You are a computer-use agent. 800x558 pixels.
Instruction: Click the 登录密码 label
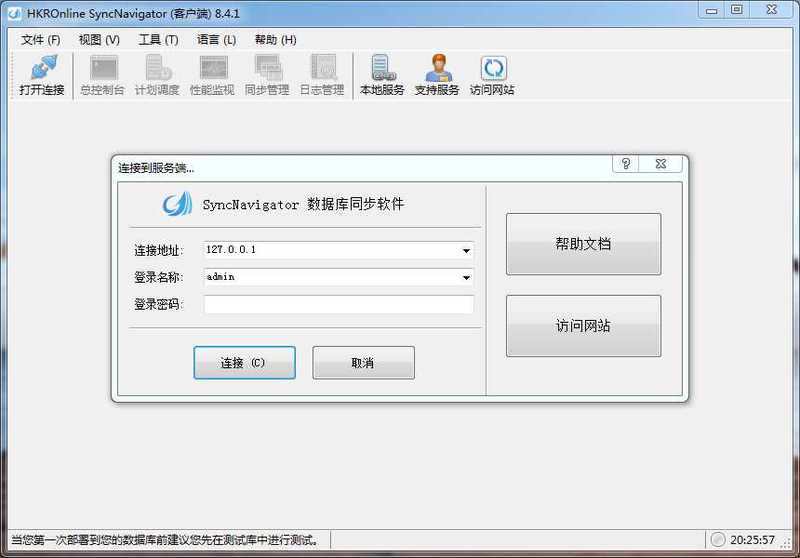pos(158,305)
